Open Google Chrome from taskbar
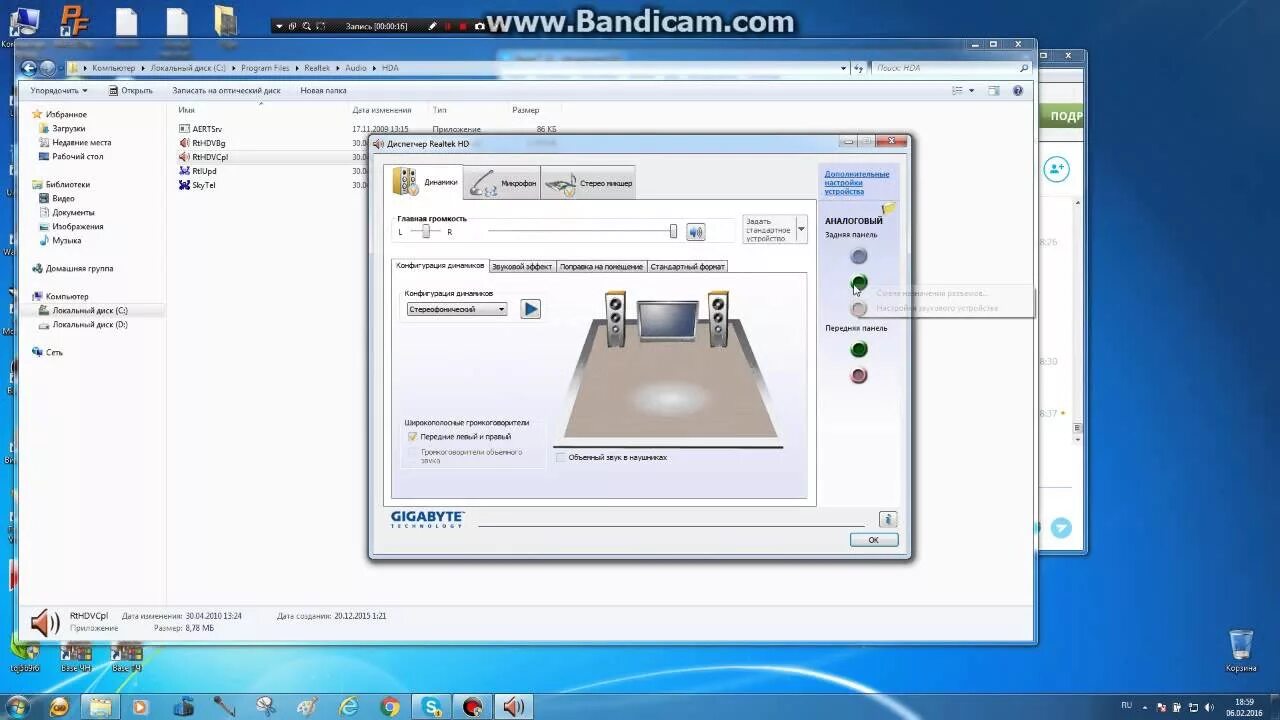Screen dimensions: 1280x720 coord(390,707)
